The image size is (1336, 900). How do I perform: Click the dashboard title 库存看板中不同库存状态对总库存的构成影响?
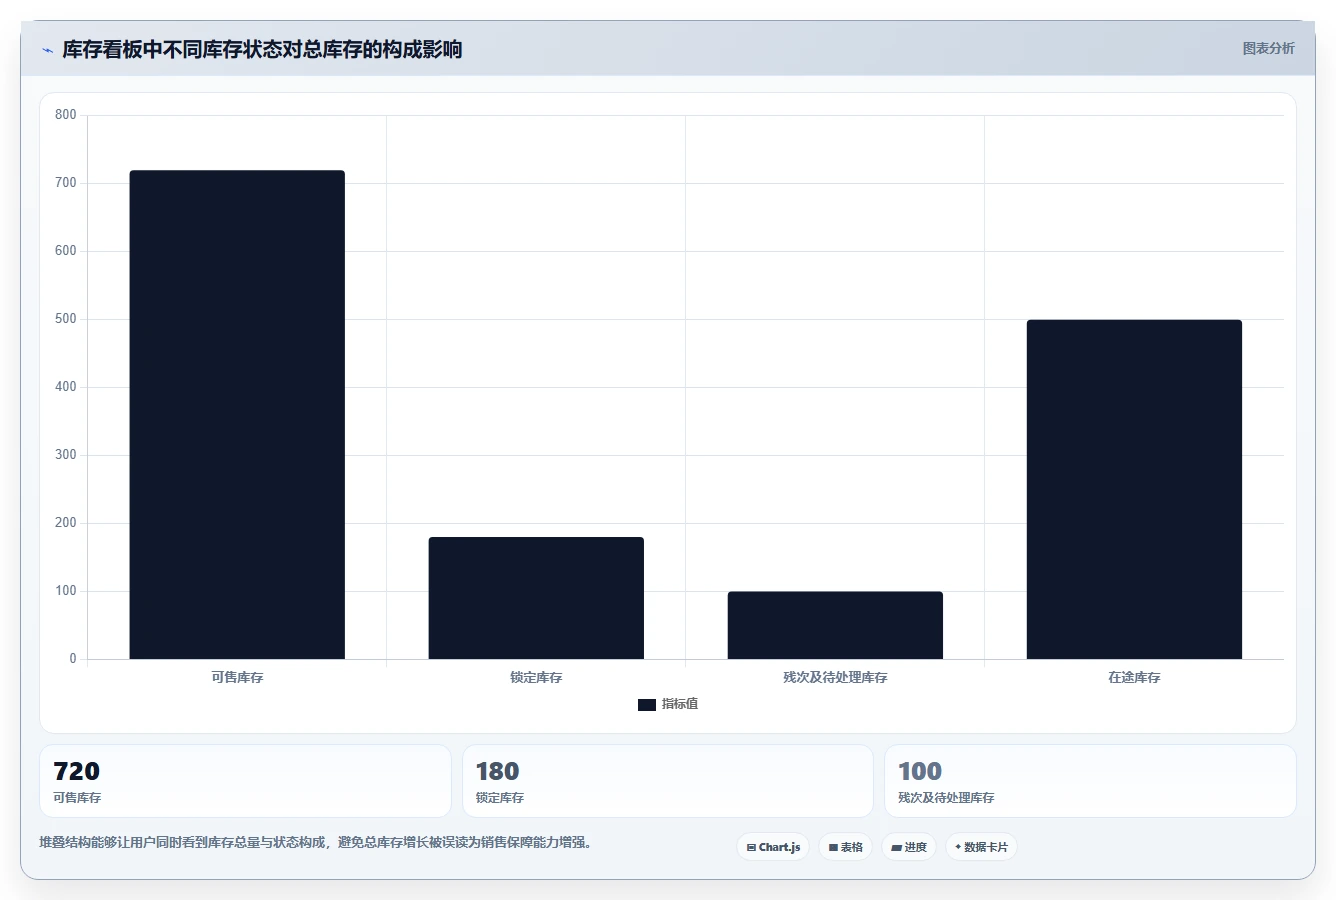point(262,50)
